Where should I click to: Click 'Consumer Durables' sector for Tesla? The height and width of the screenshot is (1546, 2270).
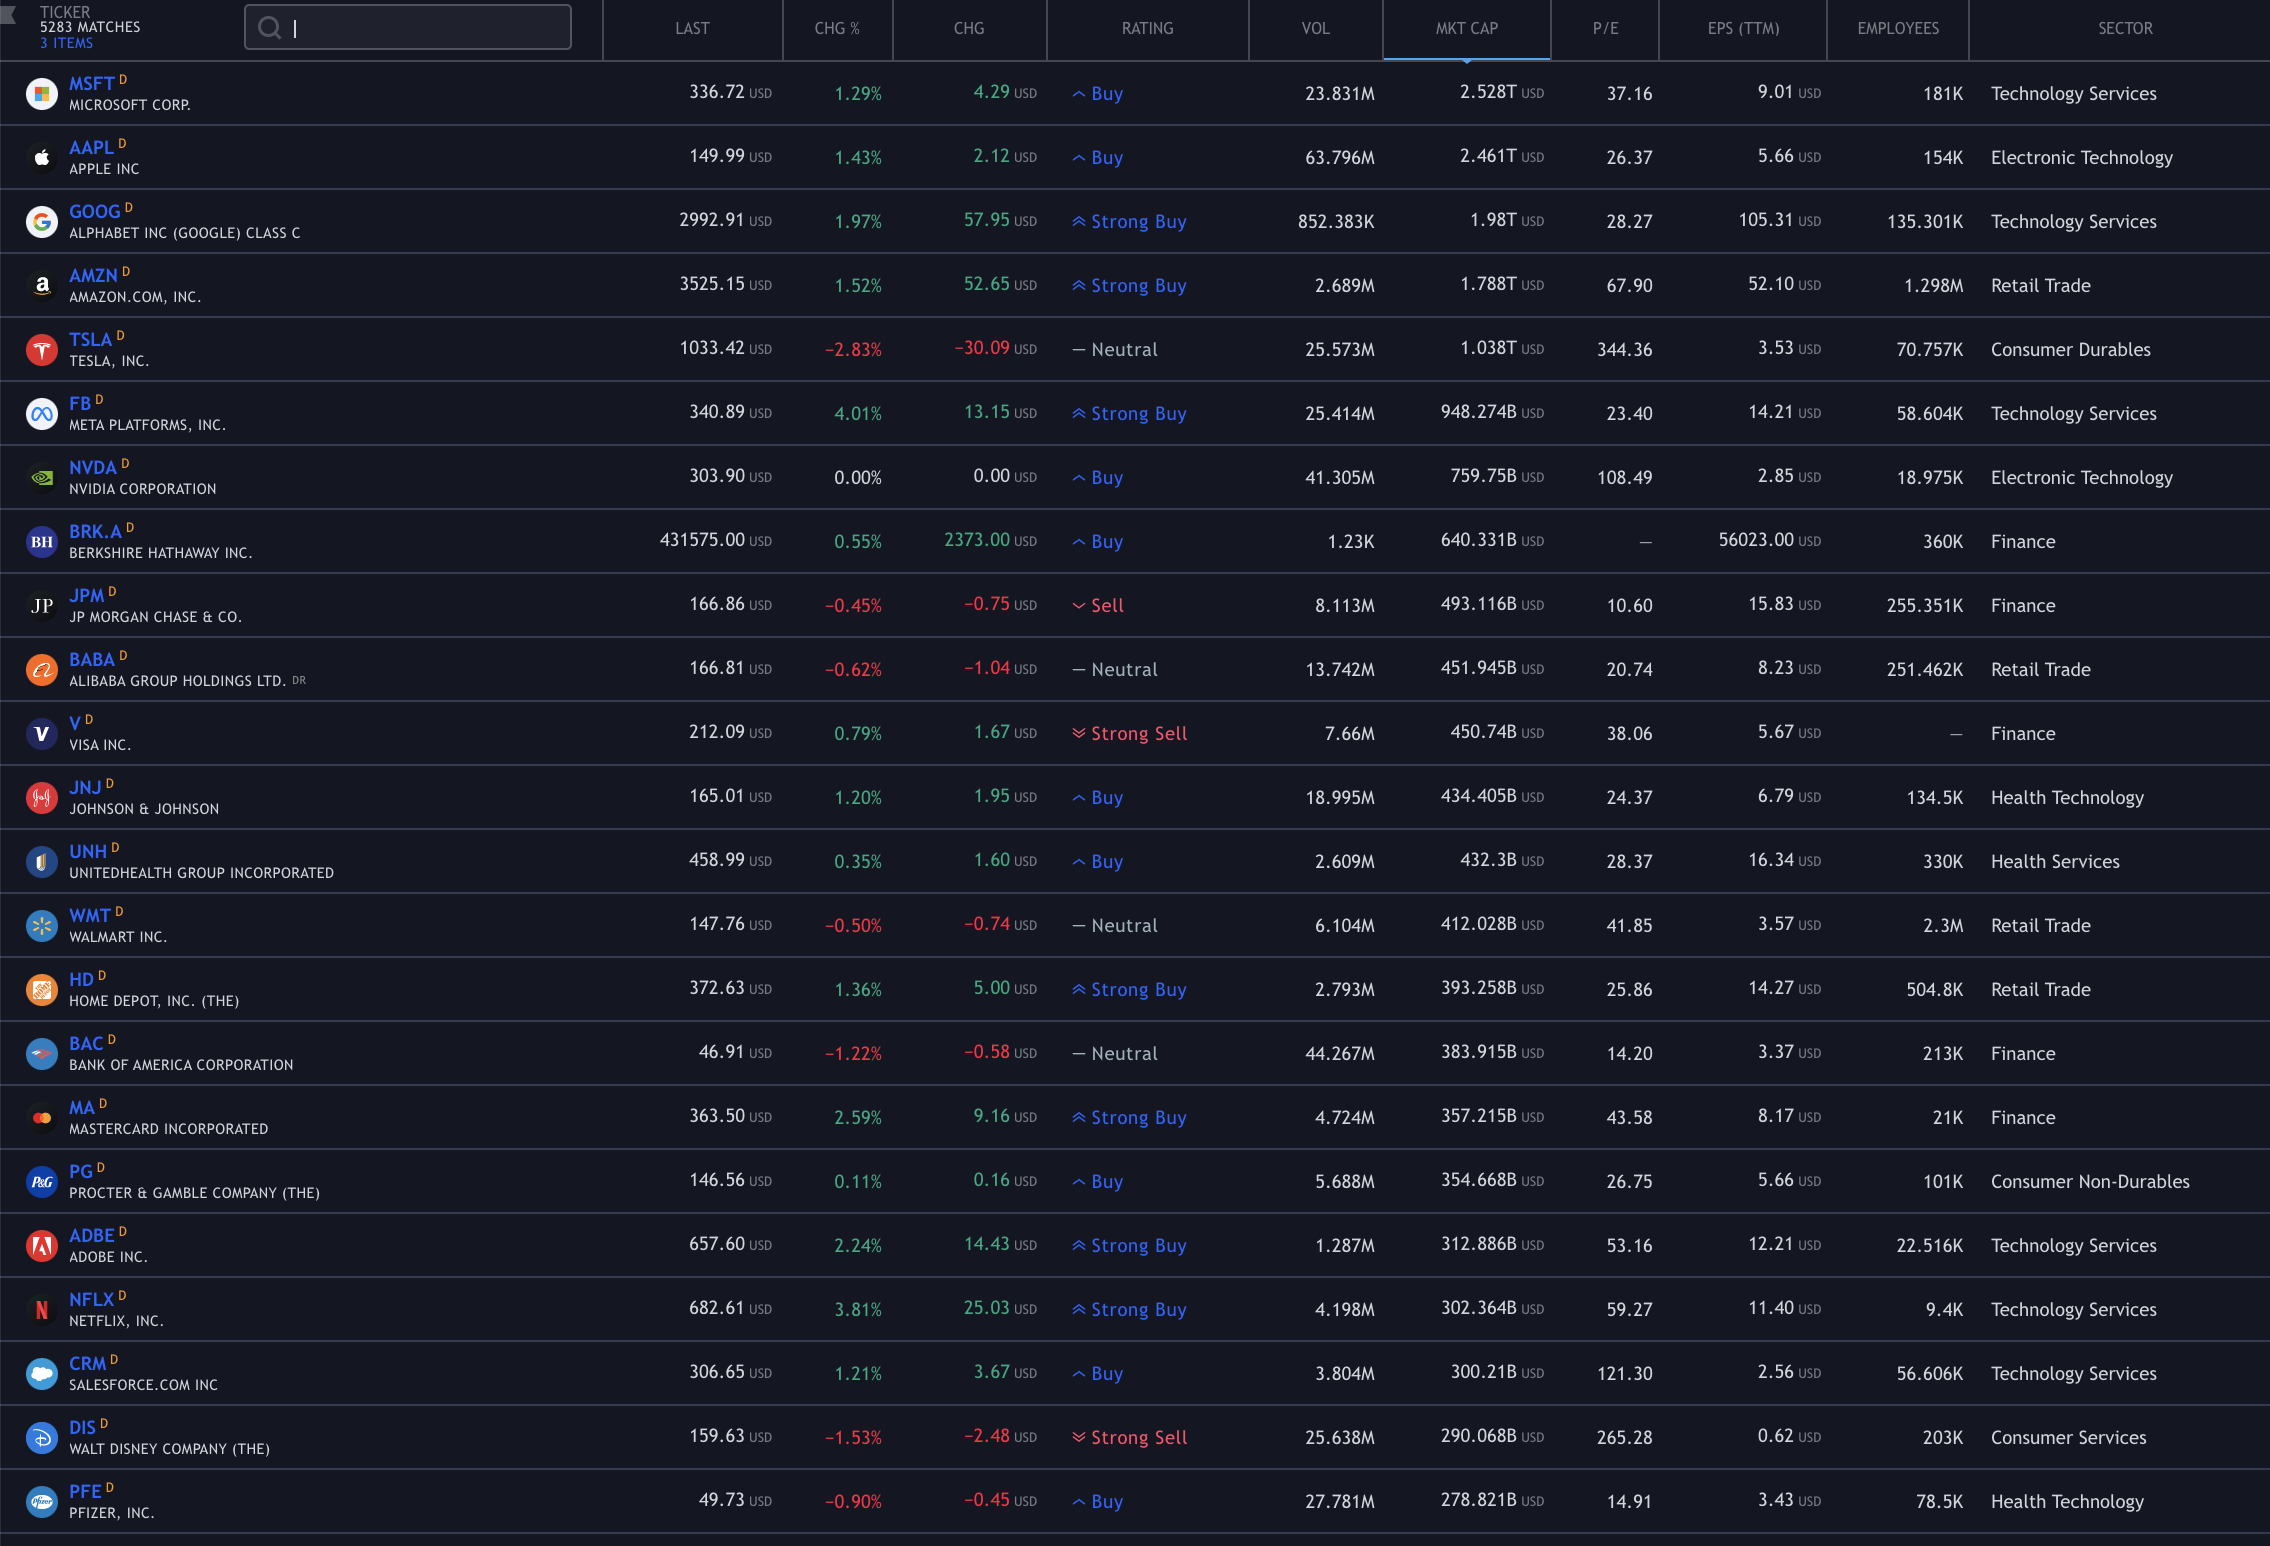(2070, 349)
